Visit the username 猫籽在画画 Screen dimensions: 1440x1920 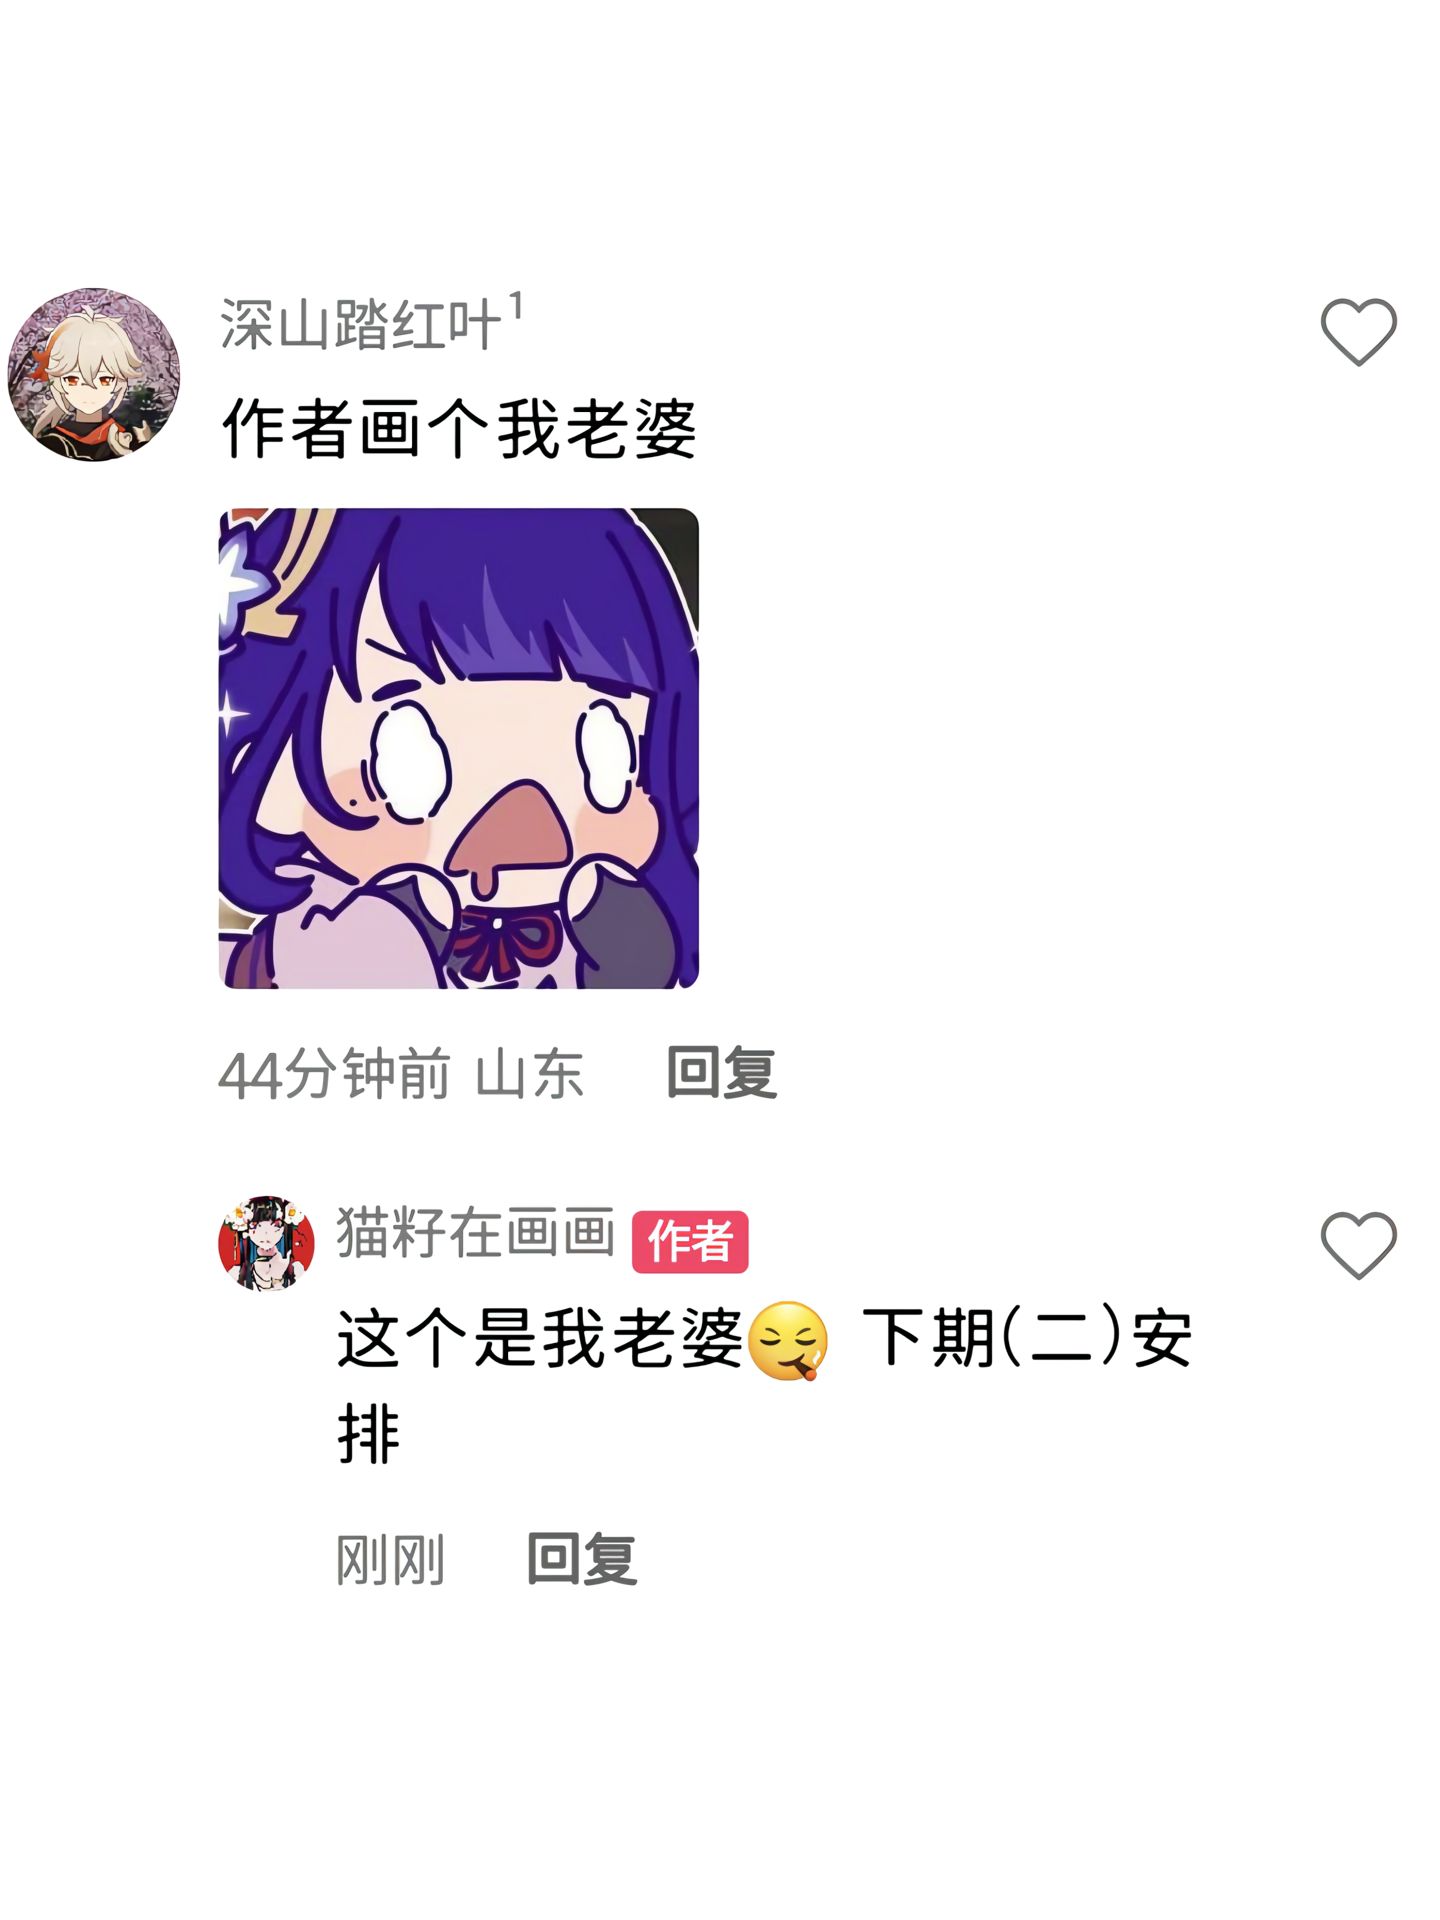(x=475, y=1232)
